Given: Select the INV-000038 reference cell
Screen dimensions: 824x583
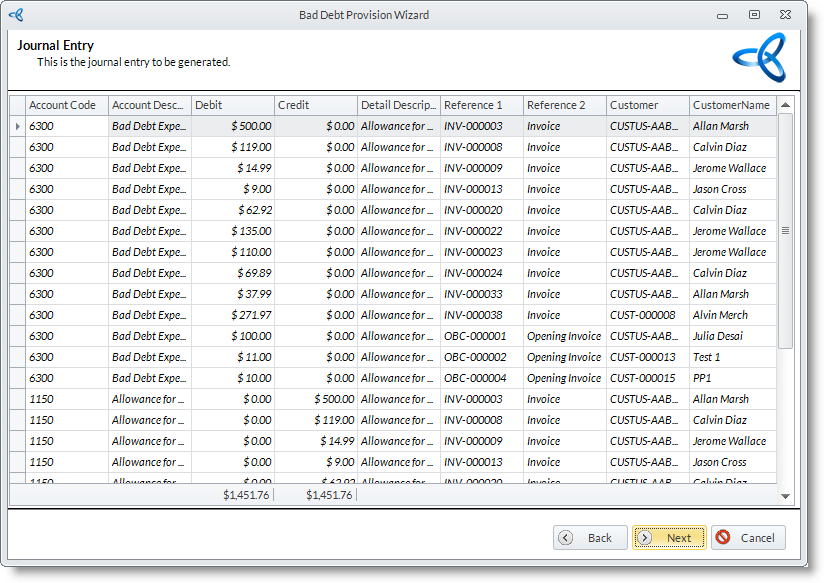Looking at the screenshot, I should pos(481,315).
